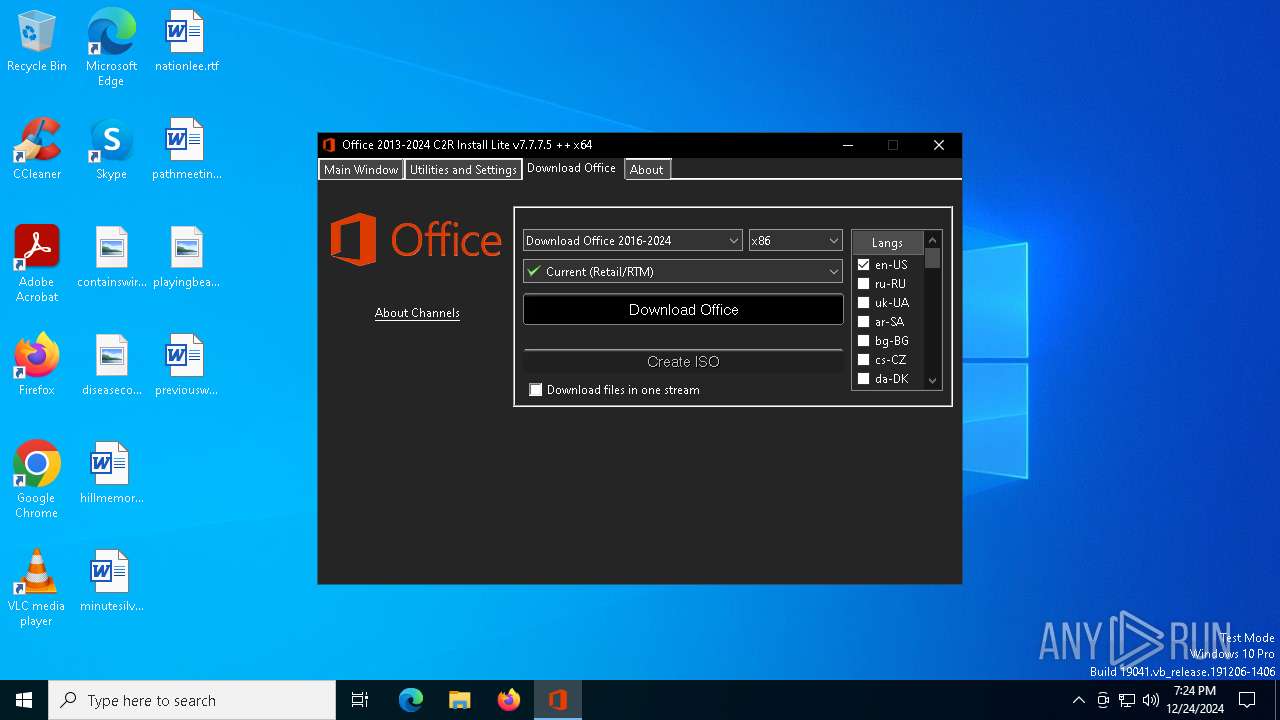Check the ru-RU language checkbox
The height and width of the screenshot is (720, 1280).
pos(864,284)
